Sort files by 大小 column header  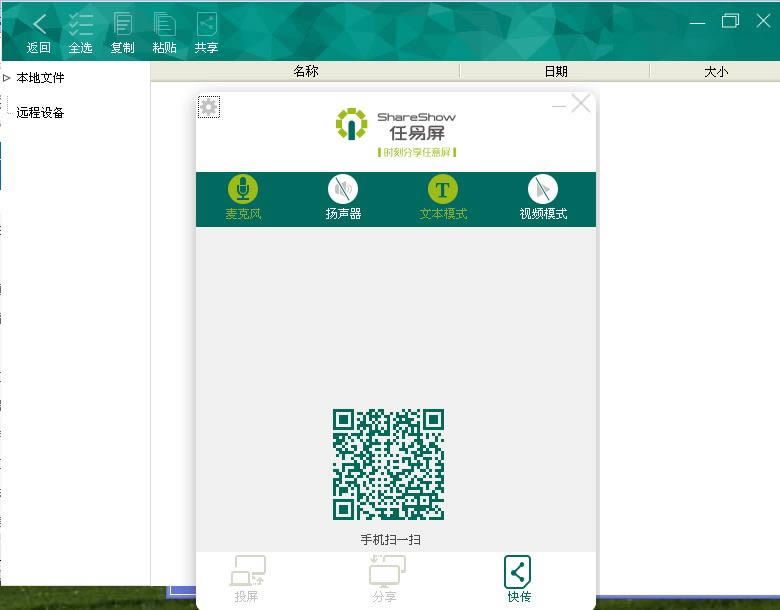716,71
